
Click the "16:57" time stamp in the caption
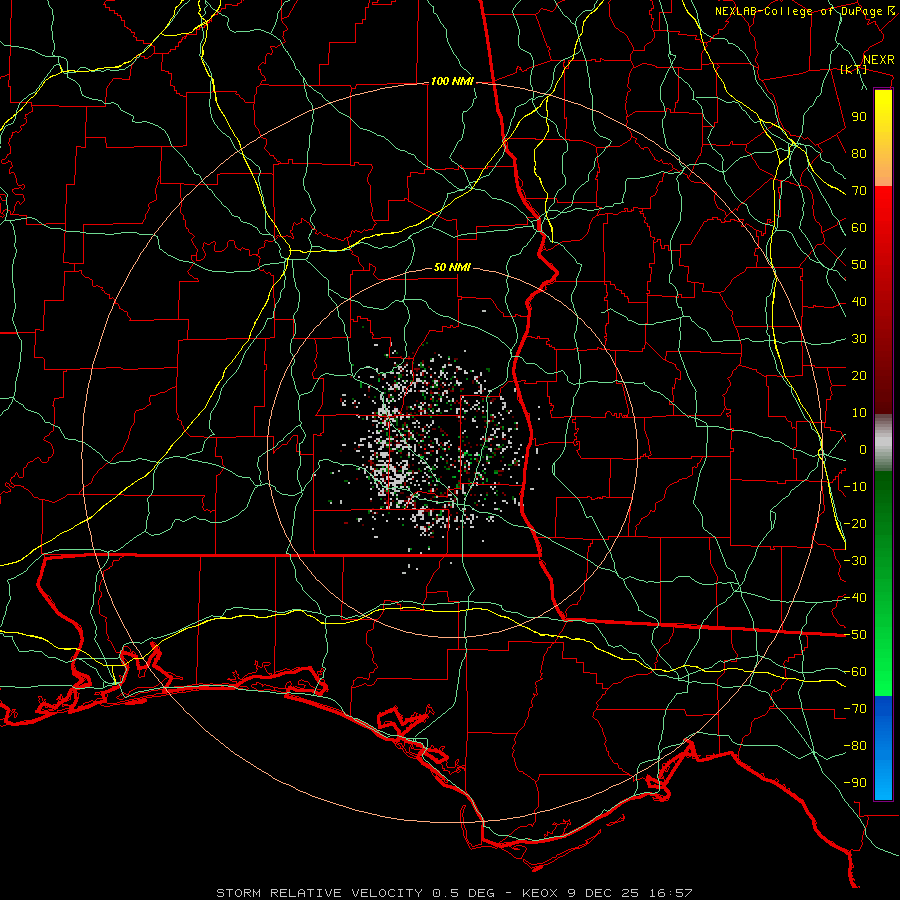pos(671,893)
